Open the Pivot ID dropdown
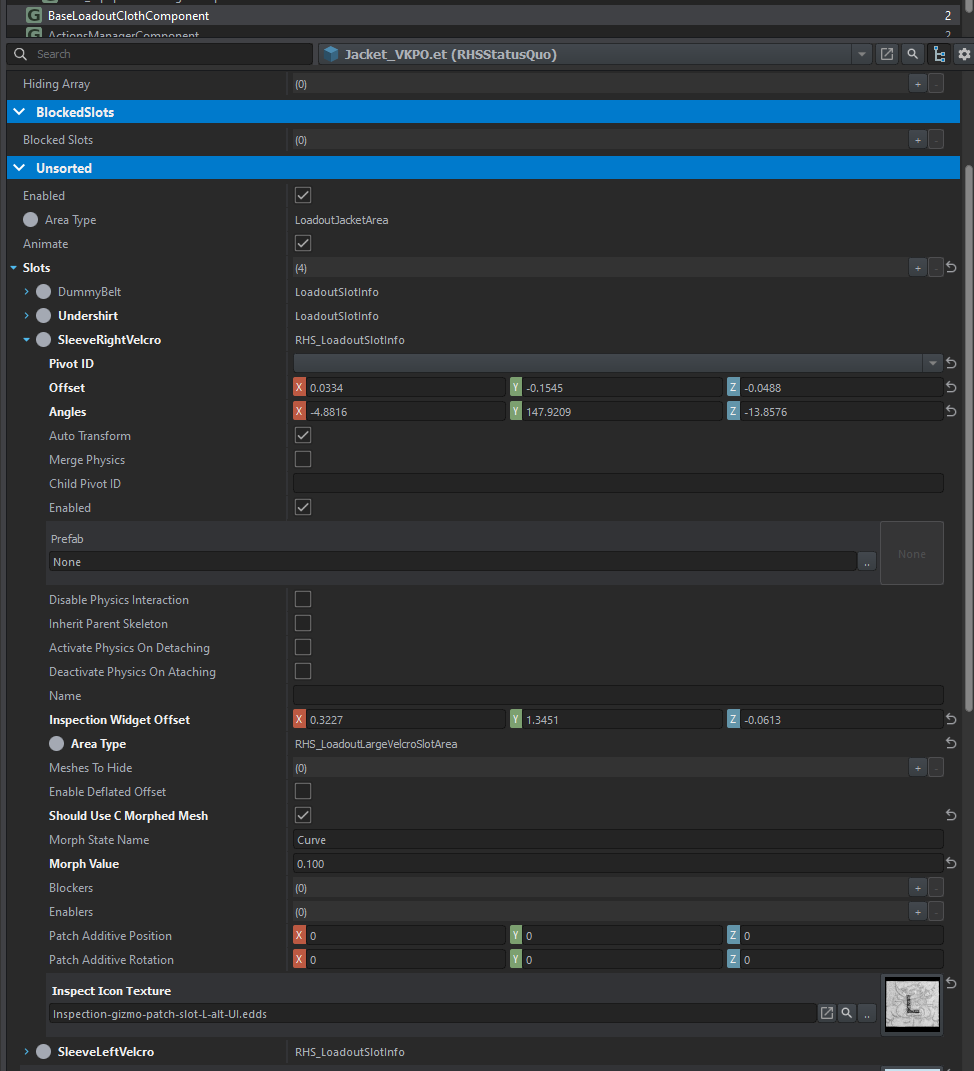Viewport: 974px width, 1071px height. (x=932, y=364)
